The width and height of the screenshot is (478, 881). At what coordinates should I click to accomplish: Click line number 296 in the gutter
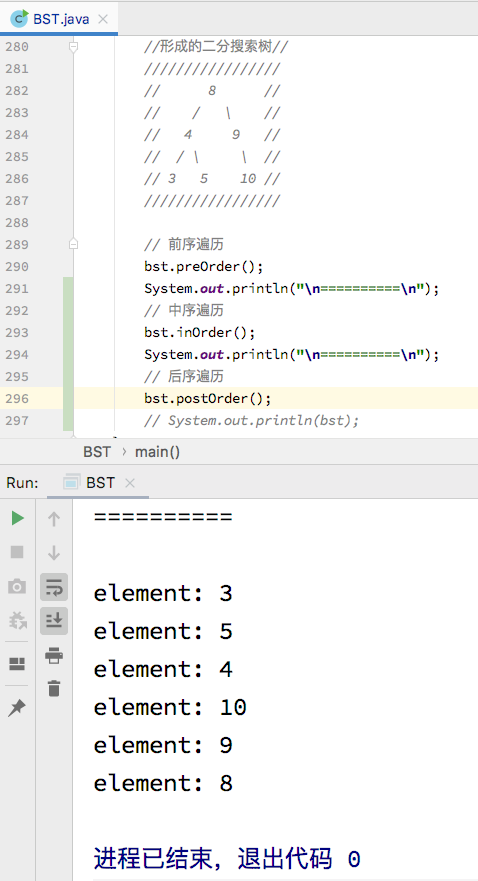pyautogui.click(x=17, y=398)
